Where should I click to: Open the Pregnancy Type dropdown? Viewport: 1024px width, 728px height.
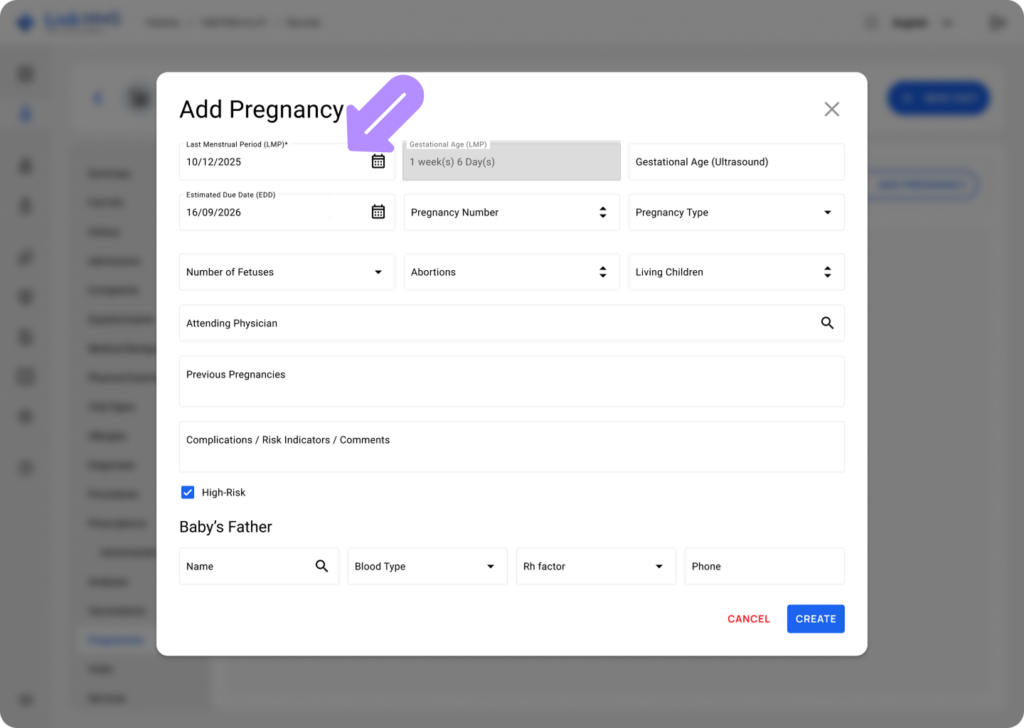[x=827, y=212]
